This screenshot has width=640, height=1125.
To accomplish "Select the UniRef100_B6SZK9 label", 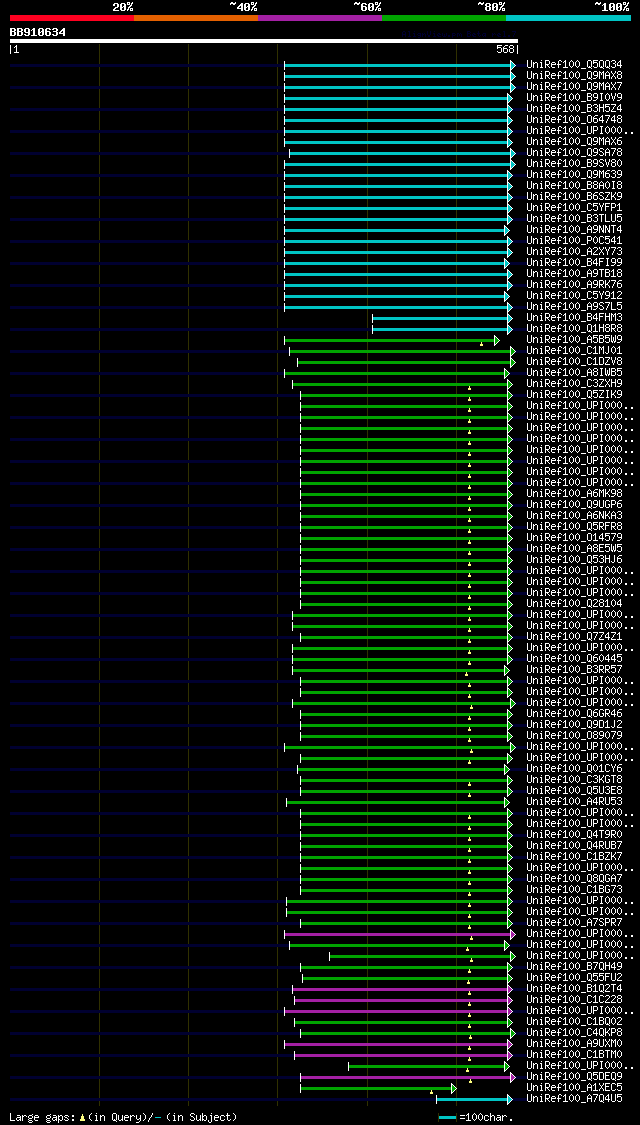I will pos(574,197).
